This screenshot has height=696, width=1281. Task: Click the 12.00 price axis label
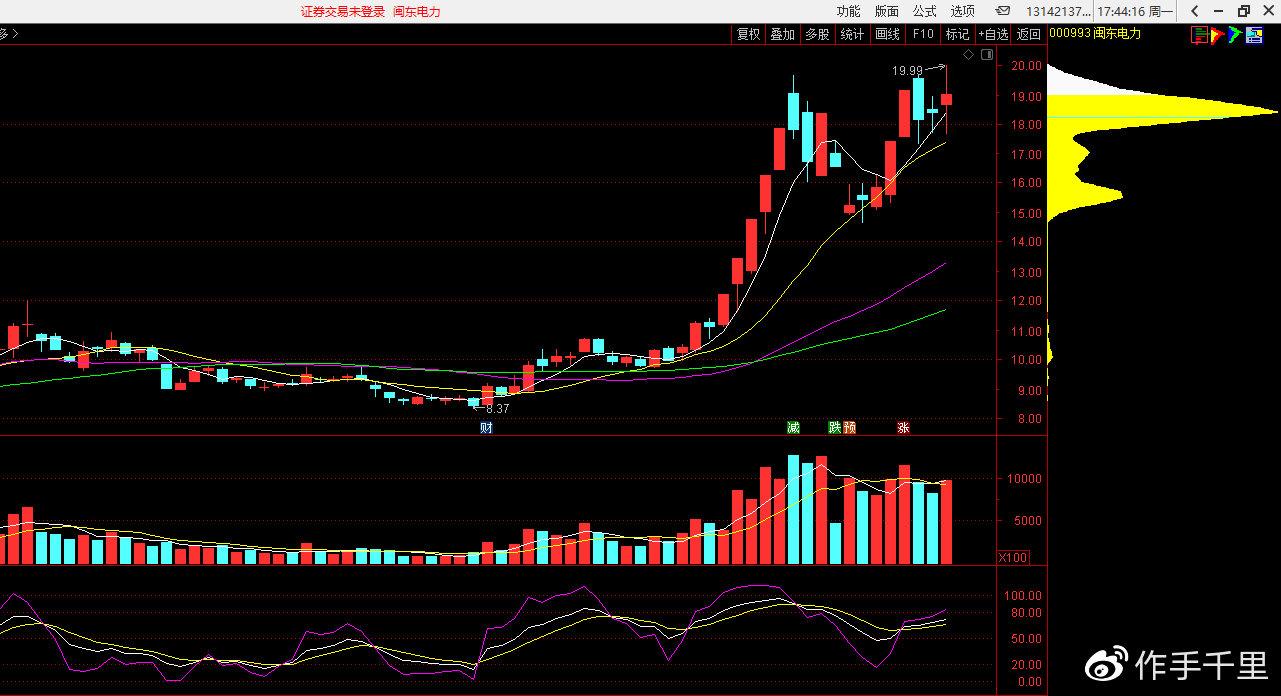[x=1027, y=301]
